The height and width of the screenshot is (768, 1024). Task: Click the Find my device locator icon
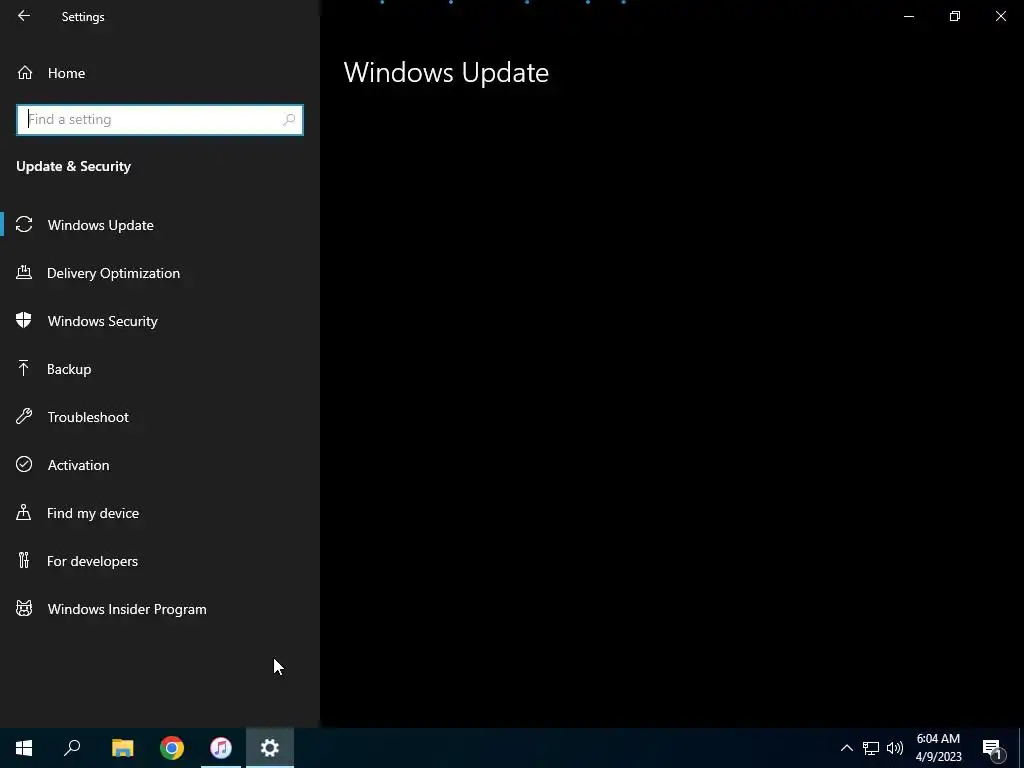(24, 512)
